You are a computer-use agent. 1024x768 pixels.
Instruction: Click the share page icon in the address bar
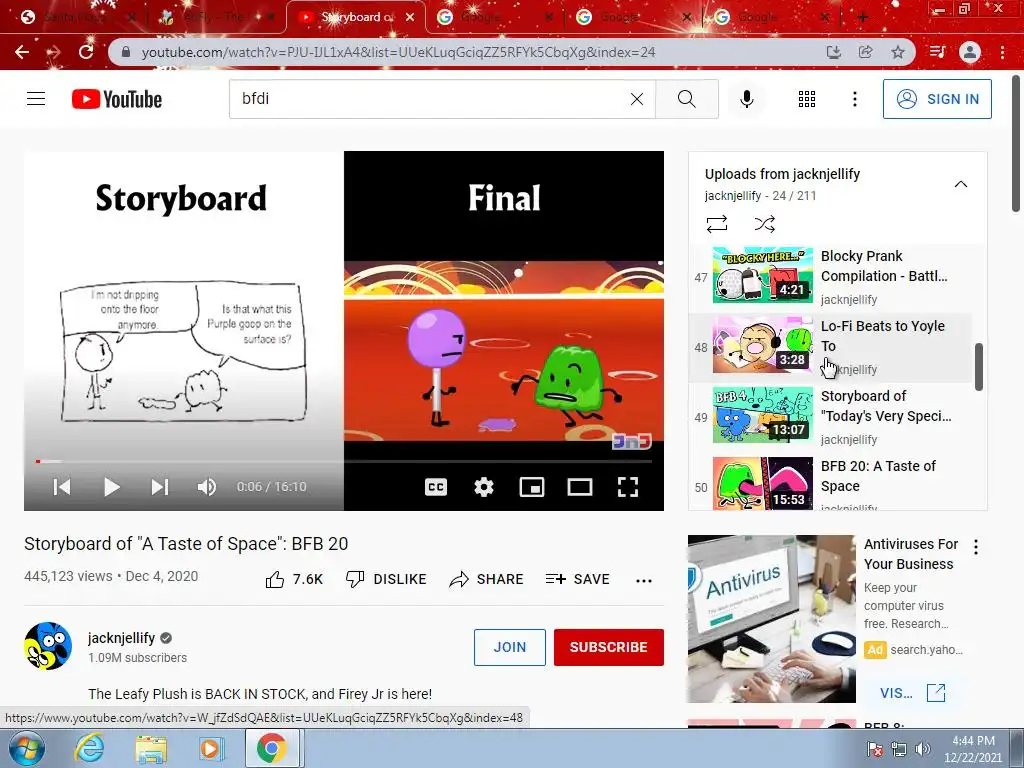(x=865, y=52)
